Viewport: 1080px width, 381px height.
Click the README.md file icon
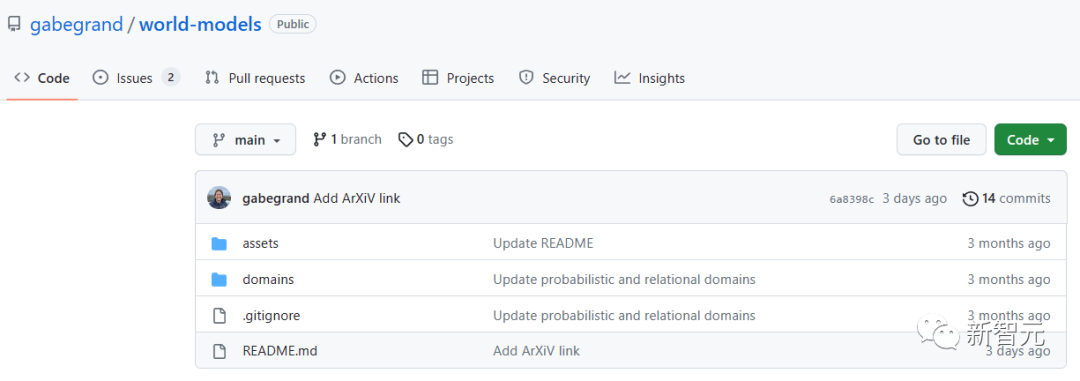219,351
